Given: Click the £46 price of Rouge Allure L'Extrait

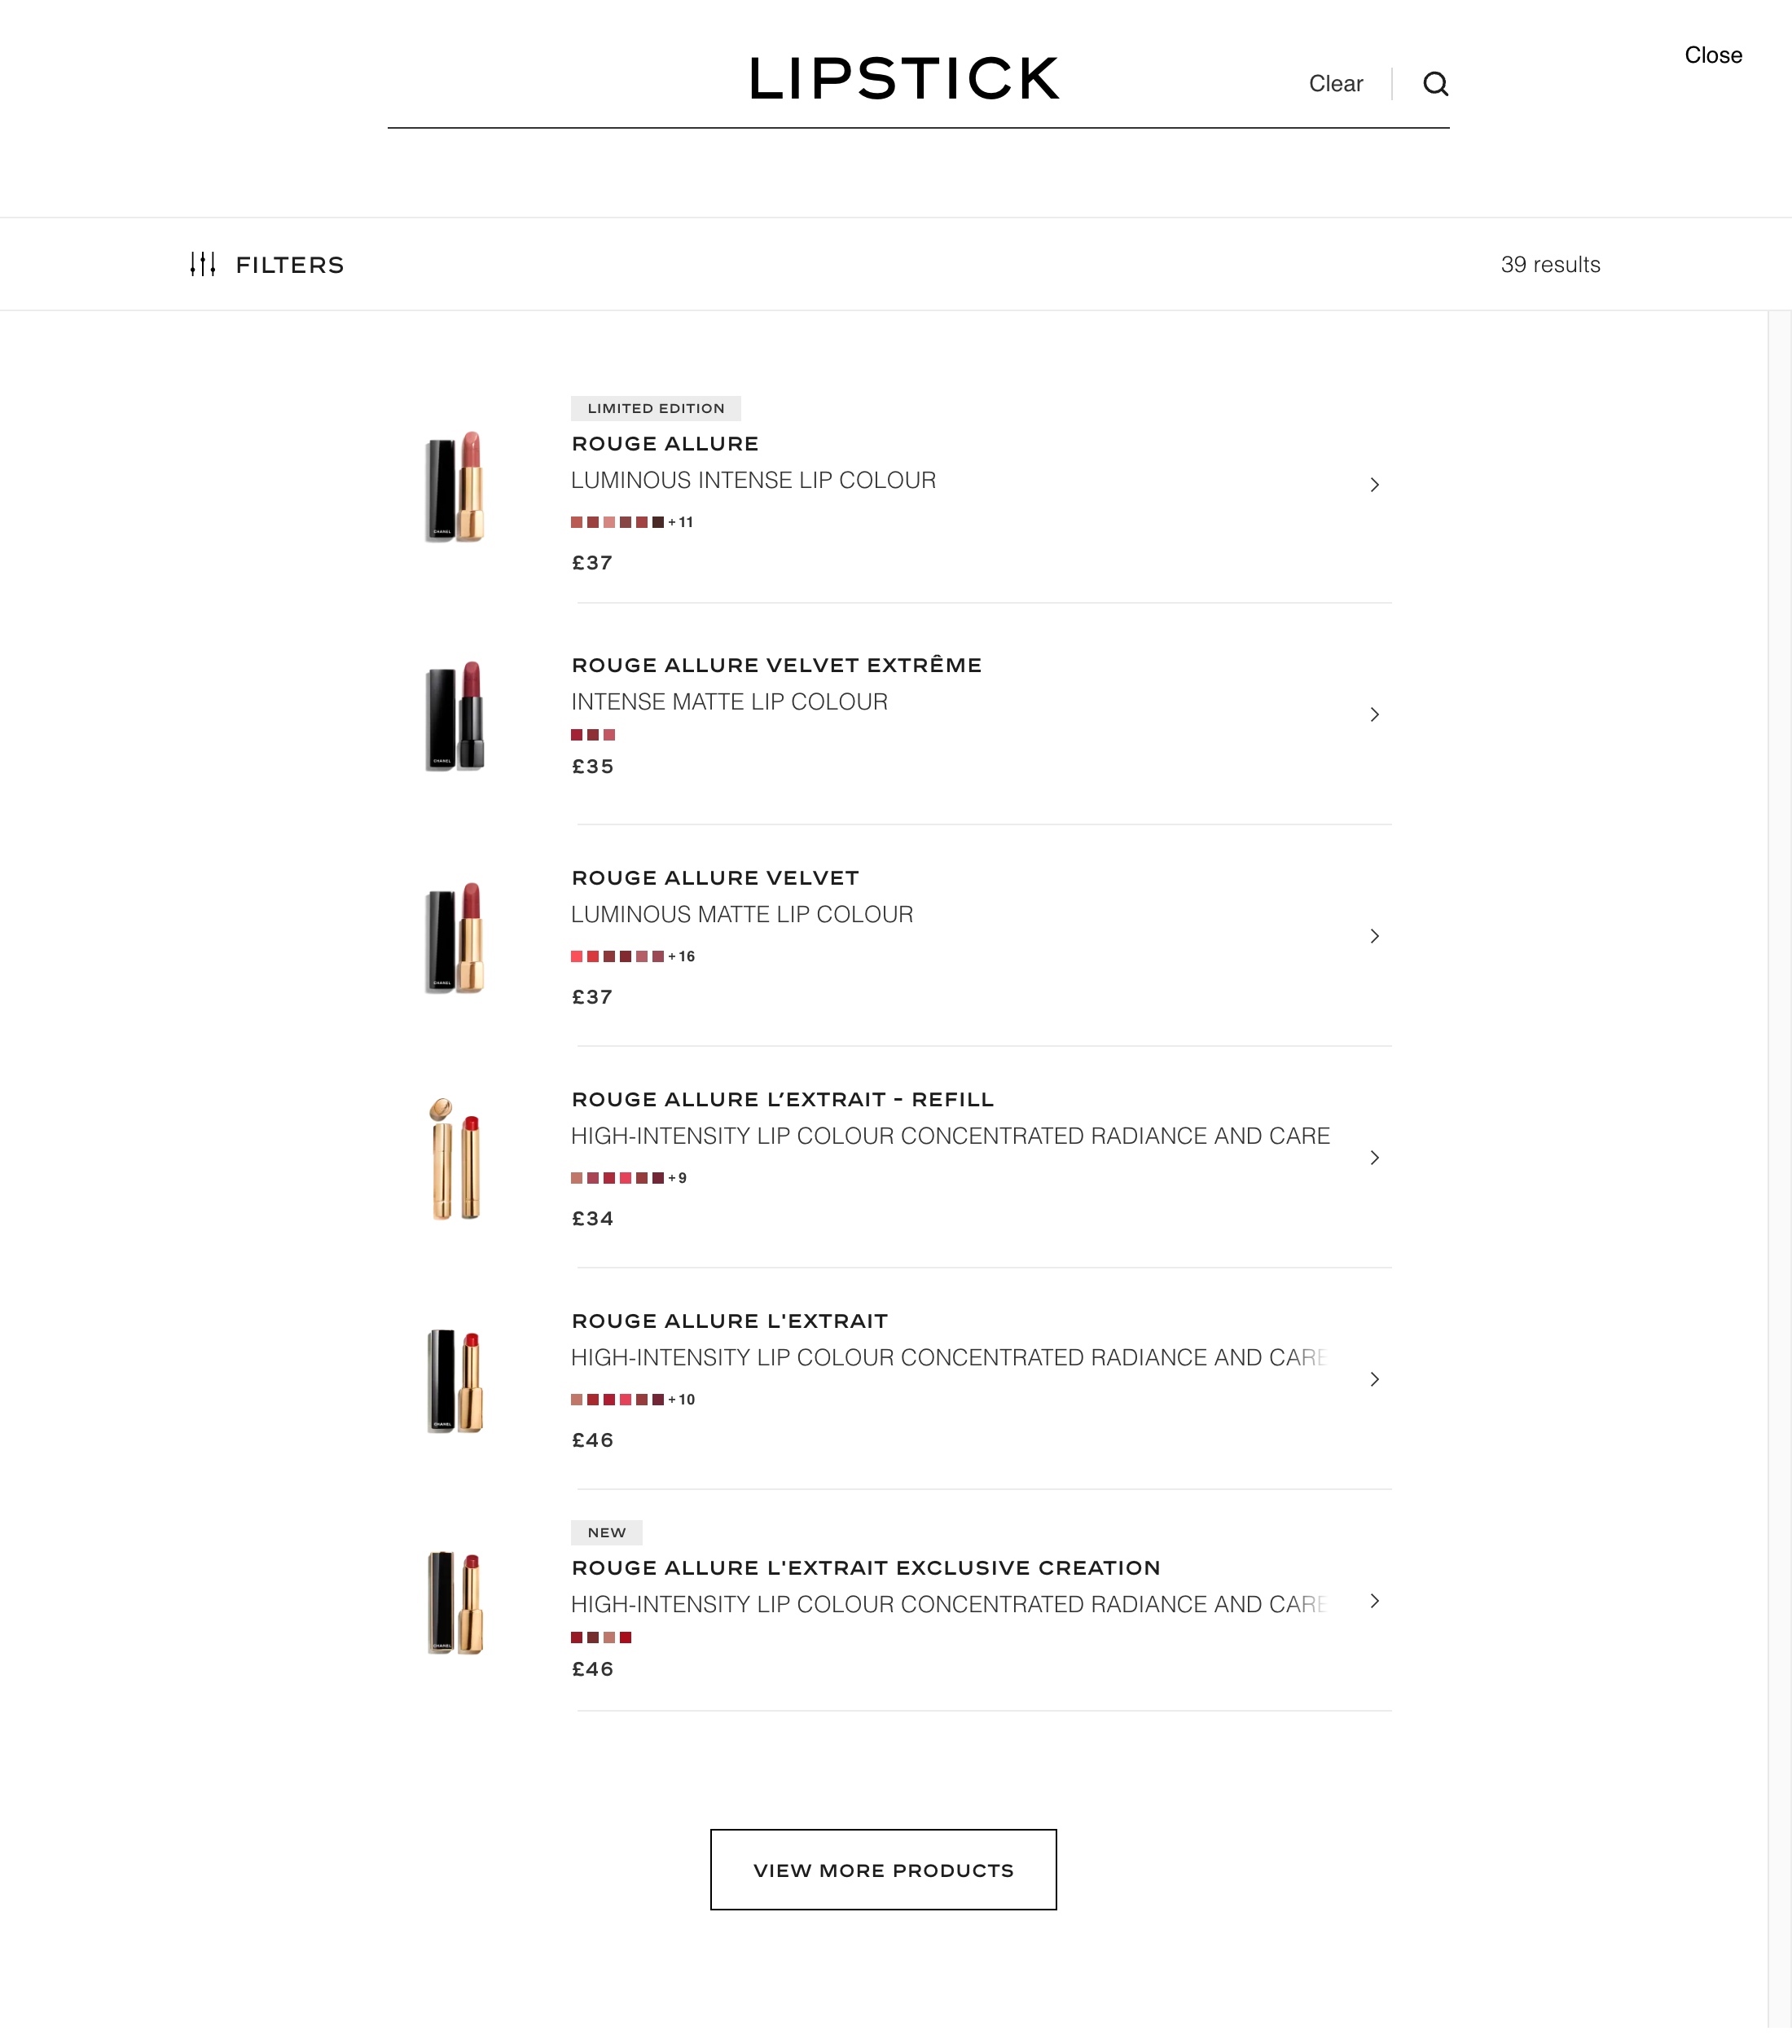Looking at the screenshot, I should coord(592,1440).
